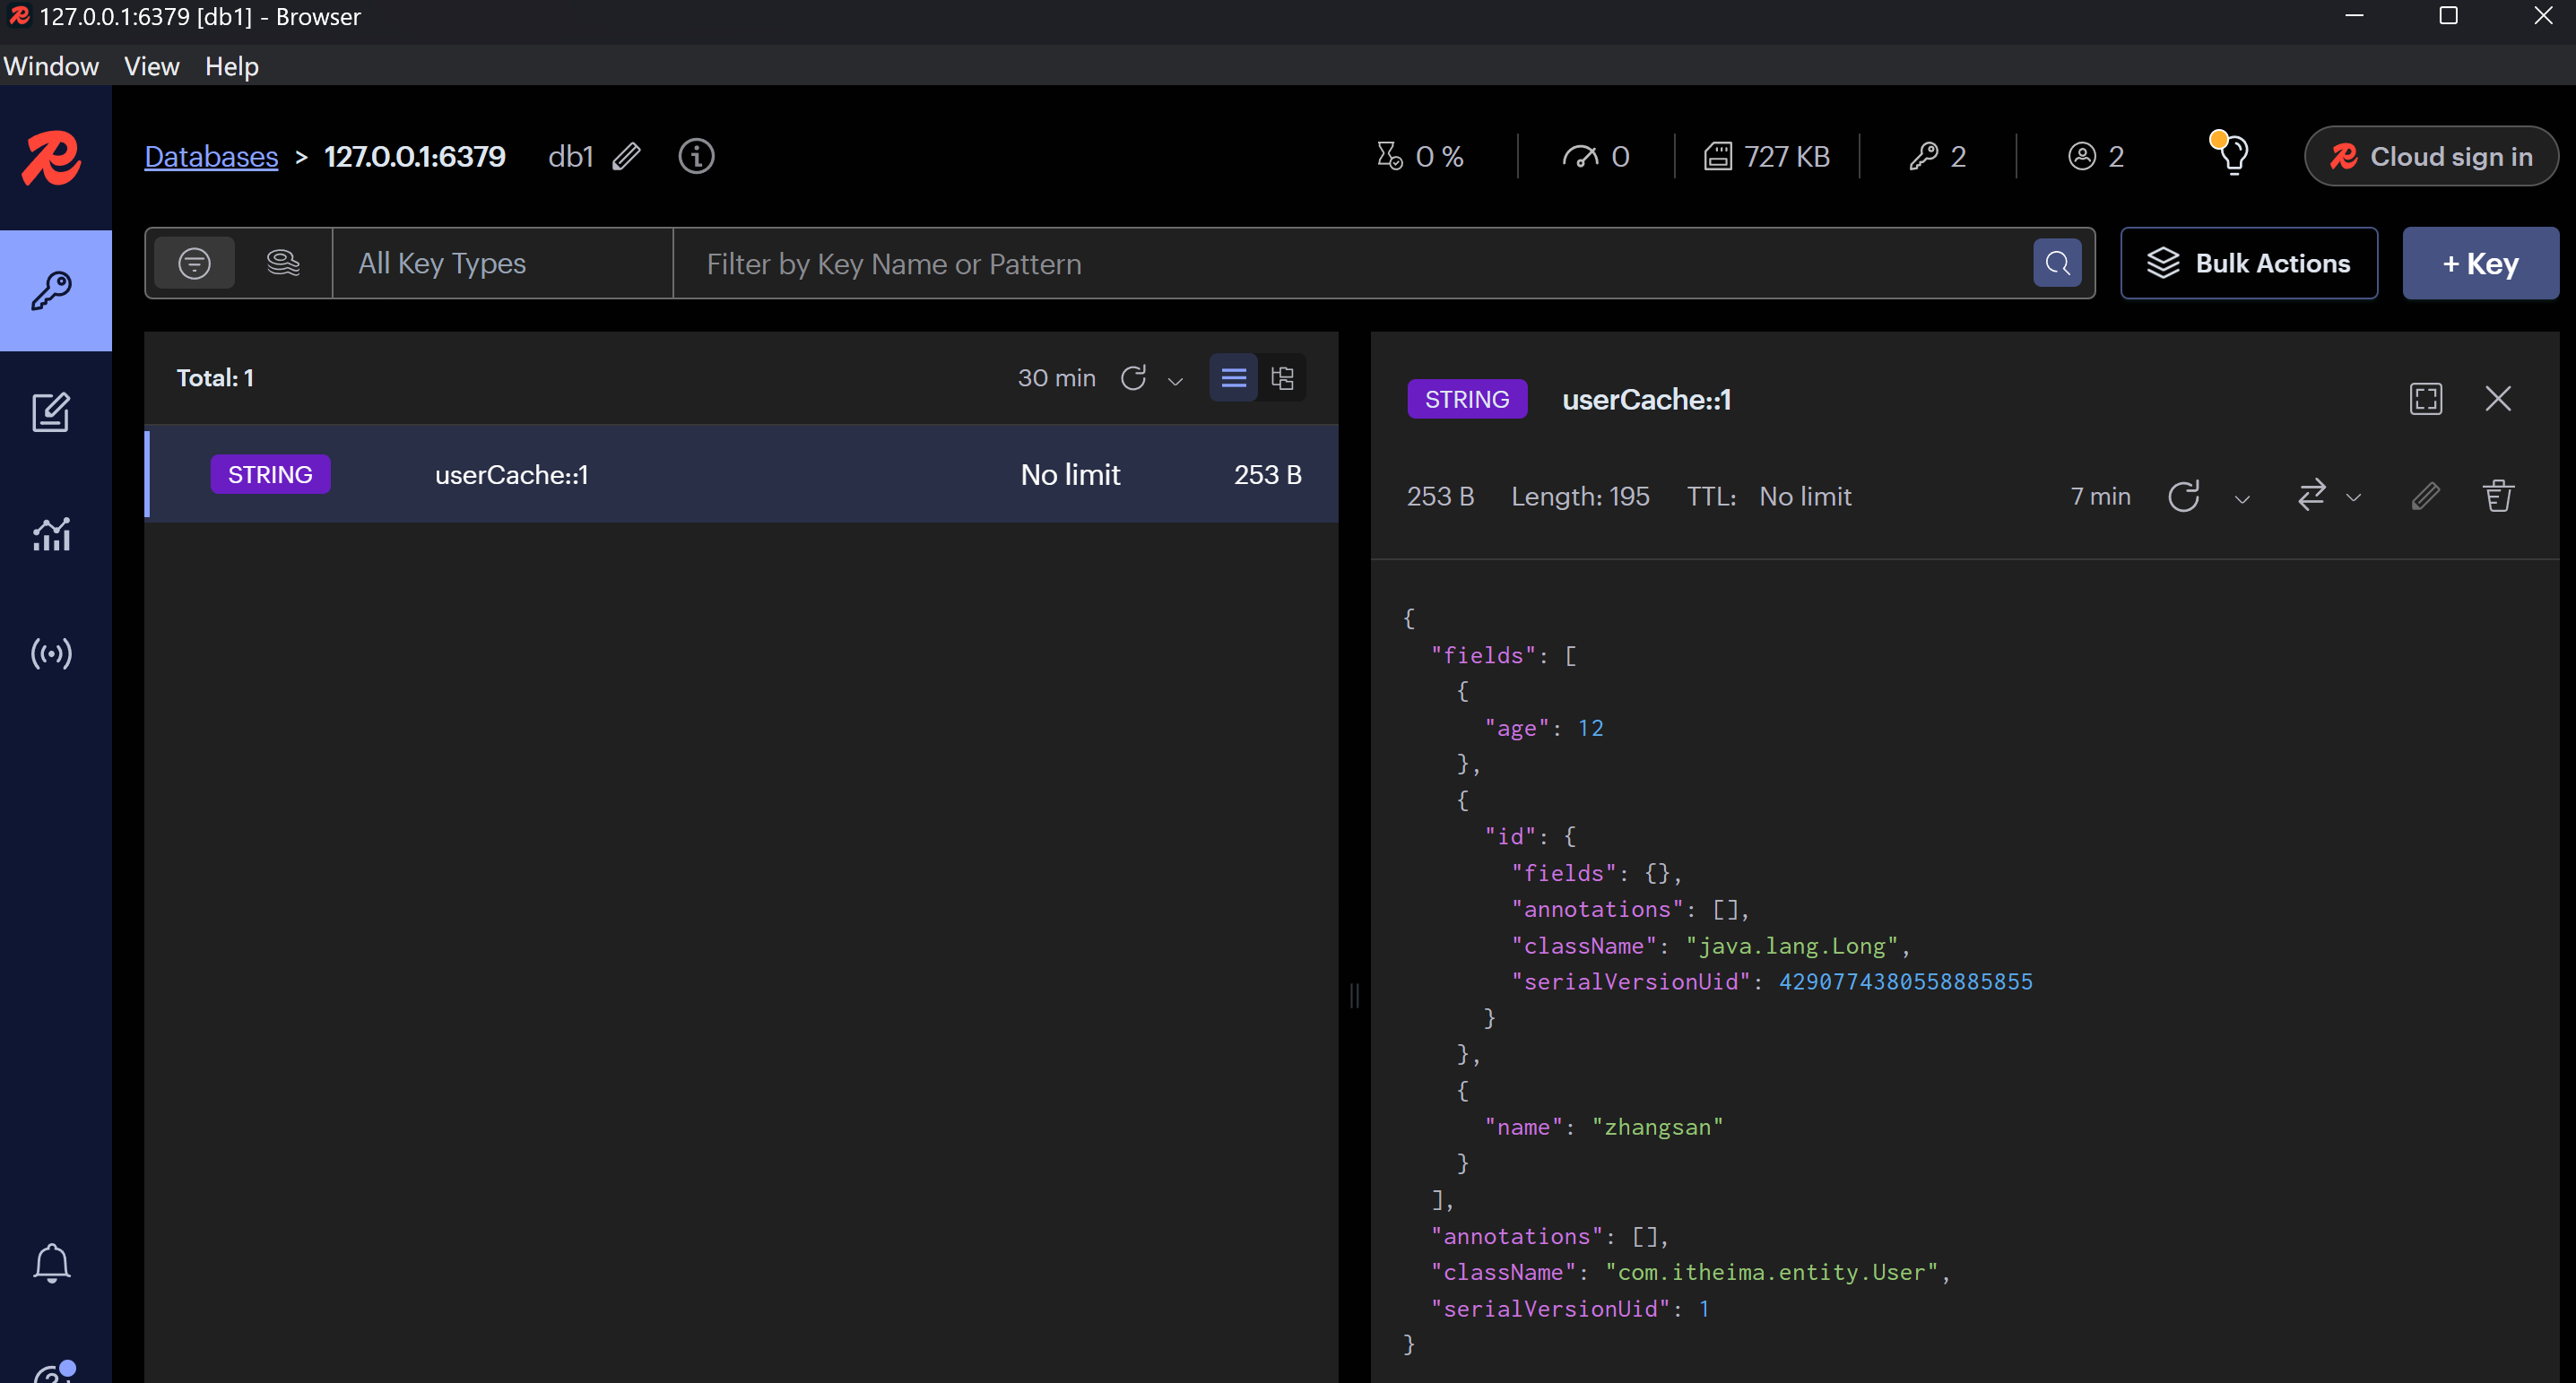Delete the userCache::1 key with trash icon
Viewport: 2576px width, 1383px height.
click(2497, 496)
